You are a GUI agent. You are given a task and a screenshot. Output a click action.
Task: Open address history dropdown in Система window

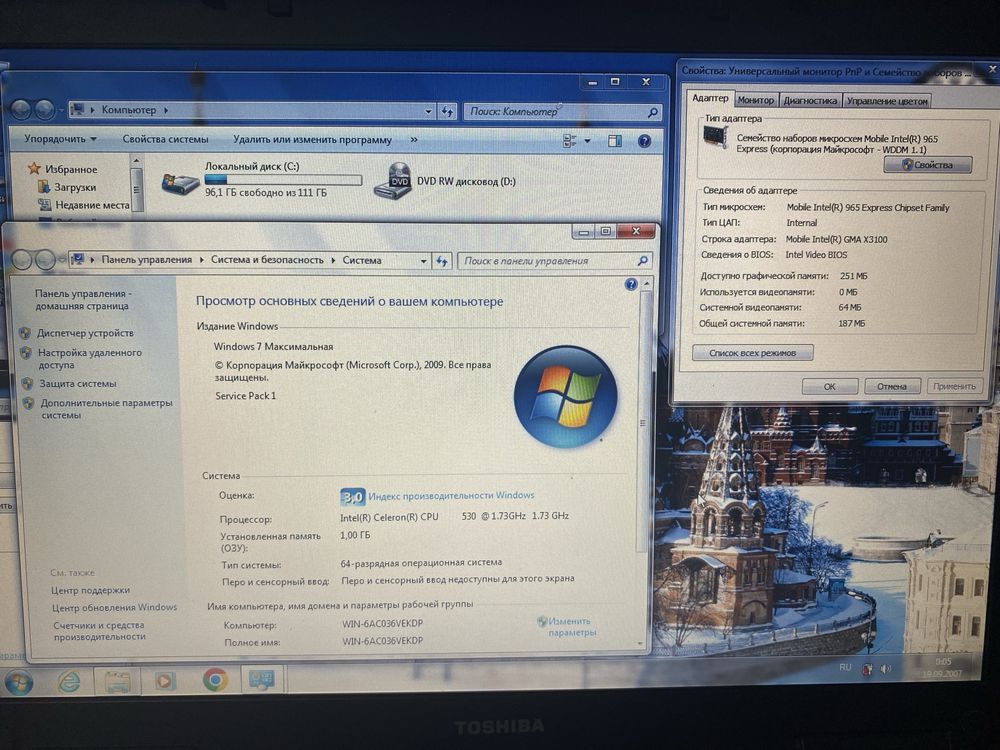[x=423, y=261]
